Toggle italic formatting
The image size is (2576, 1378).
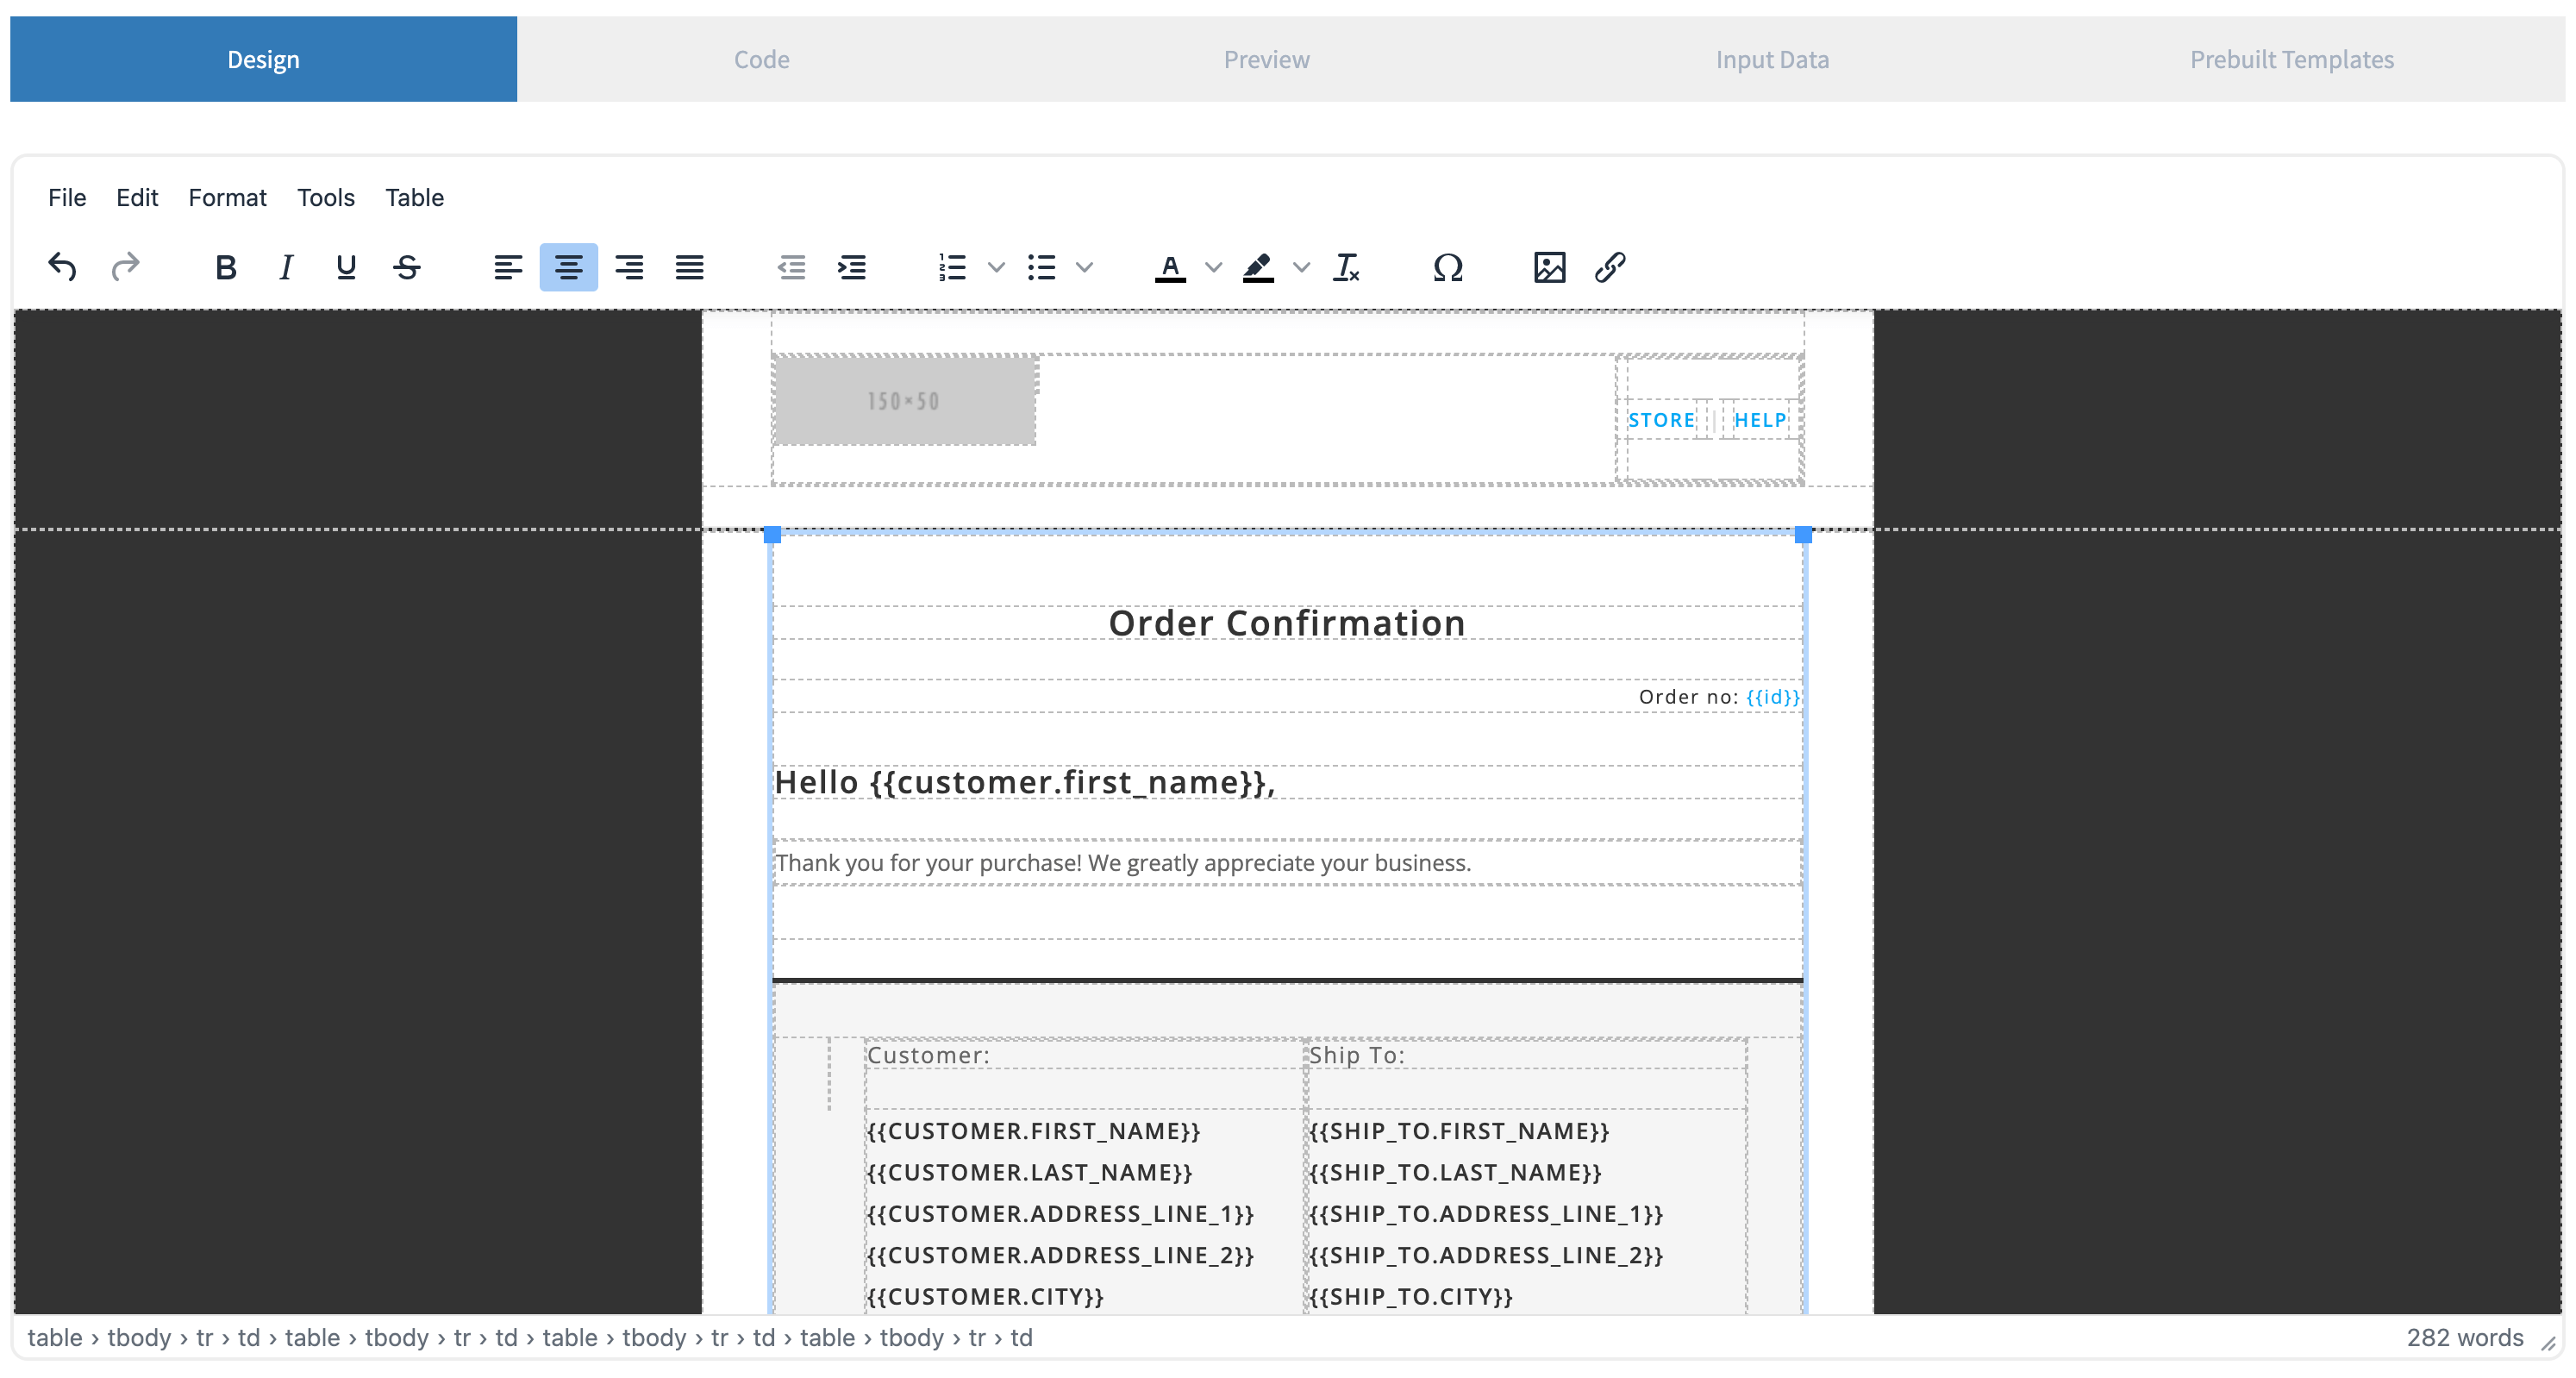point(286,267)
